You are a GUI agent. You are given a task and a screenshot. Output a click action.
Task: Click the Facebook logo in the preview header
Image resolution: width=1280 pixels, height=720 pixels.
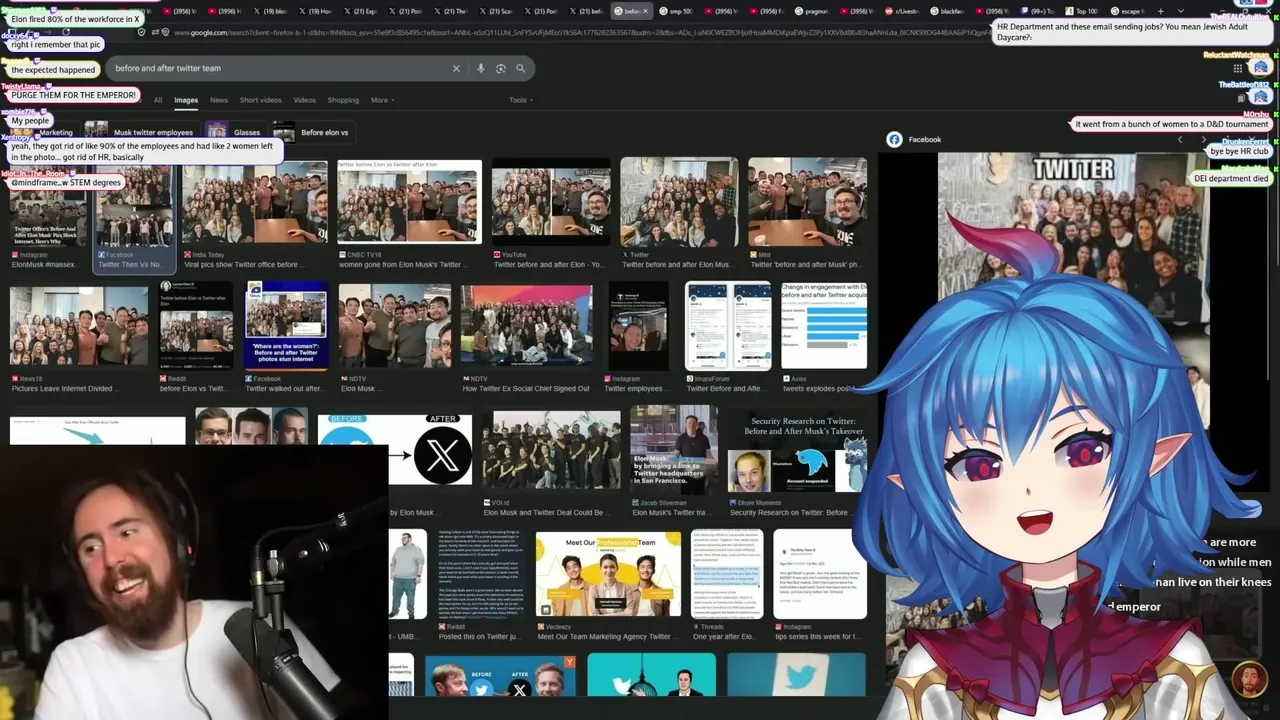(x=894, y=139)
